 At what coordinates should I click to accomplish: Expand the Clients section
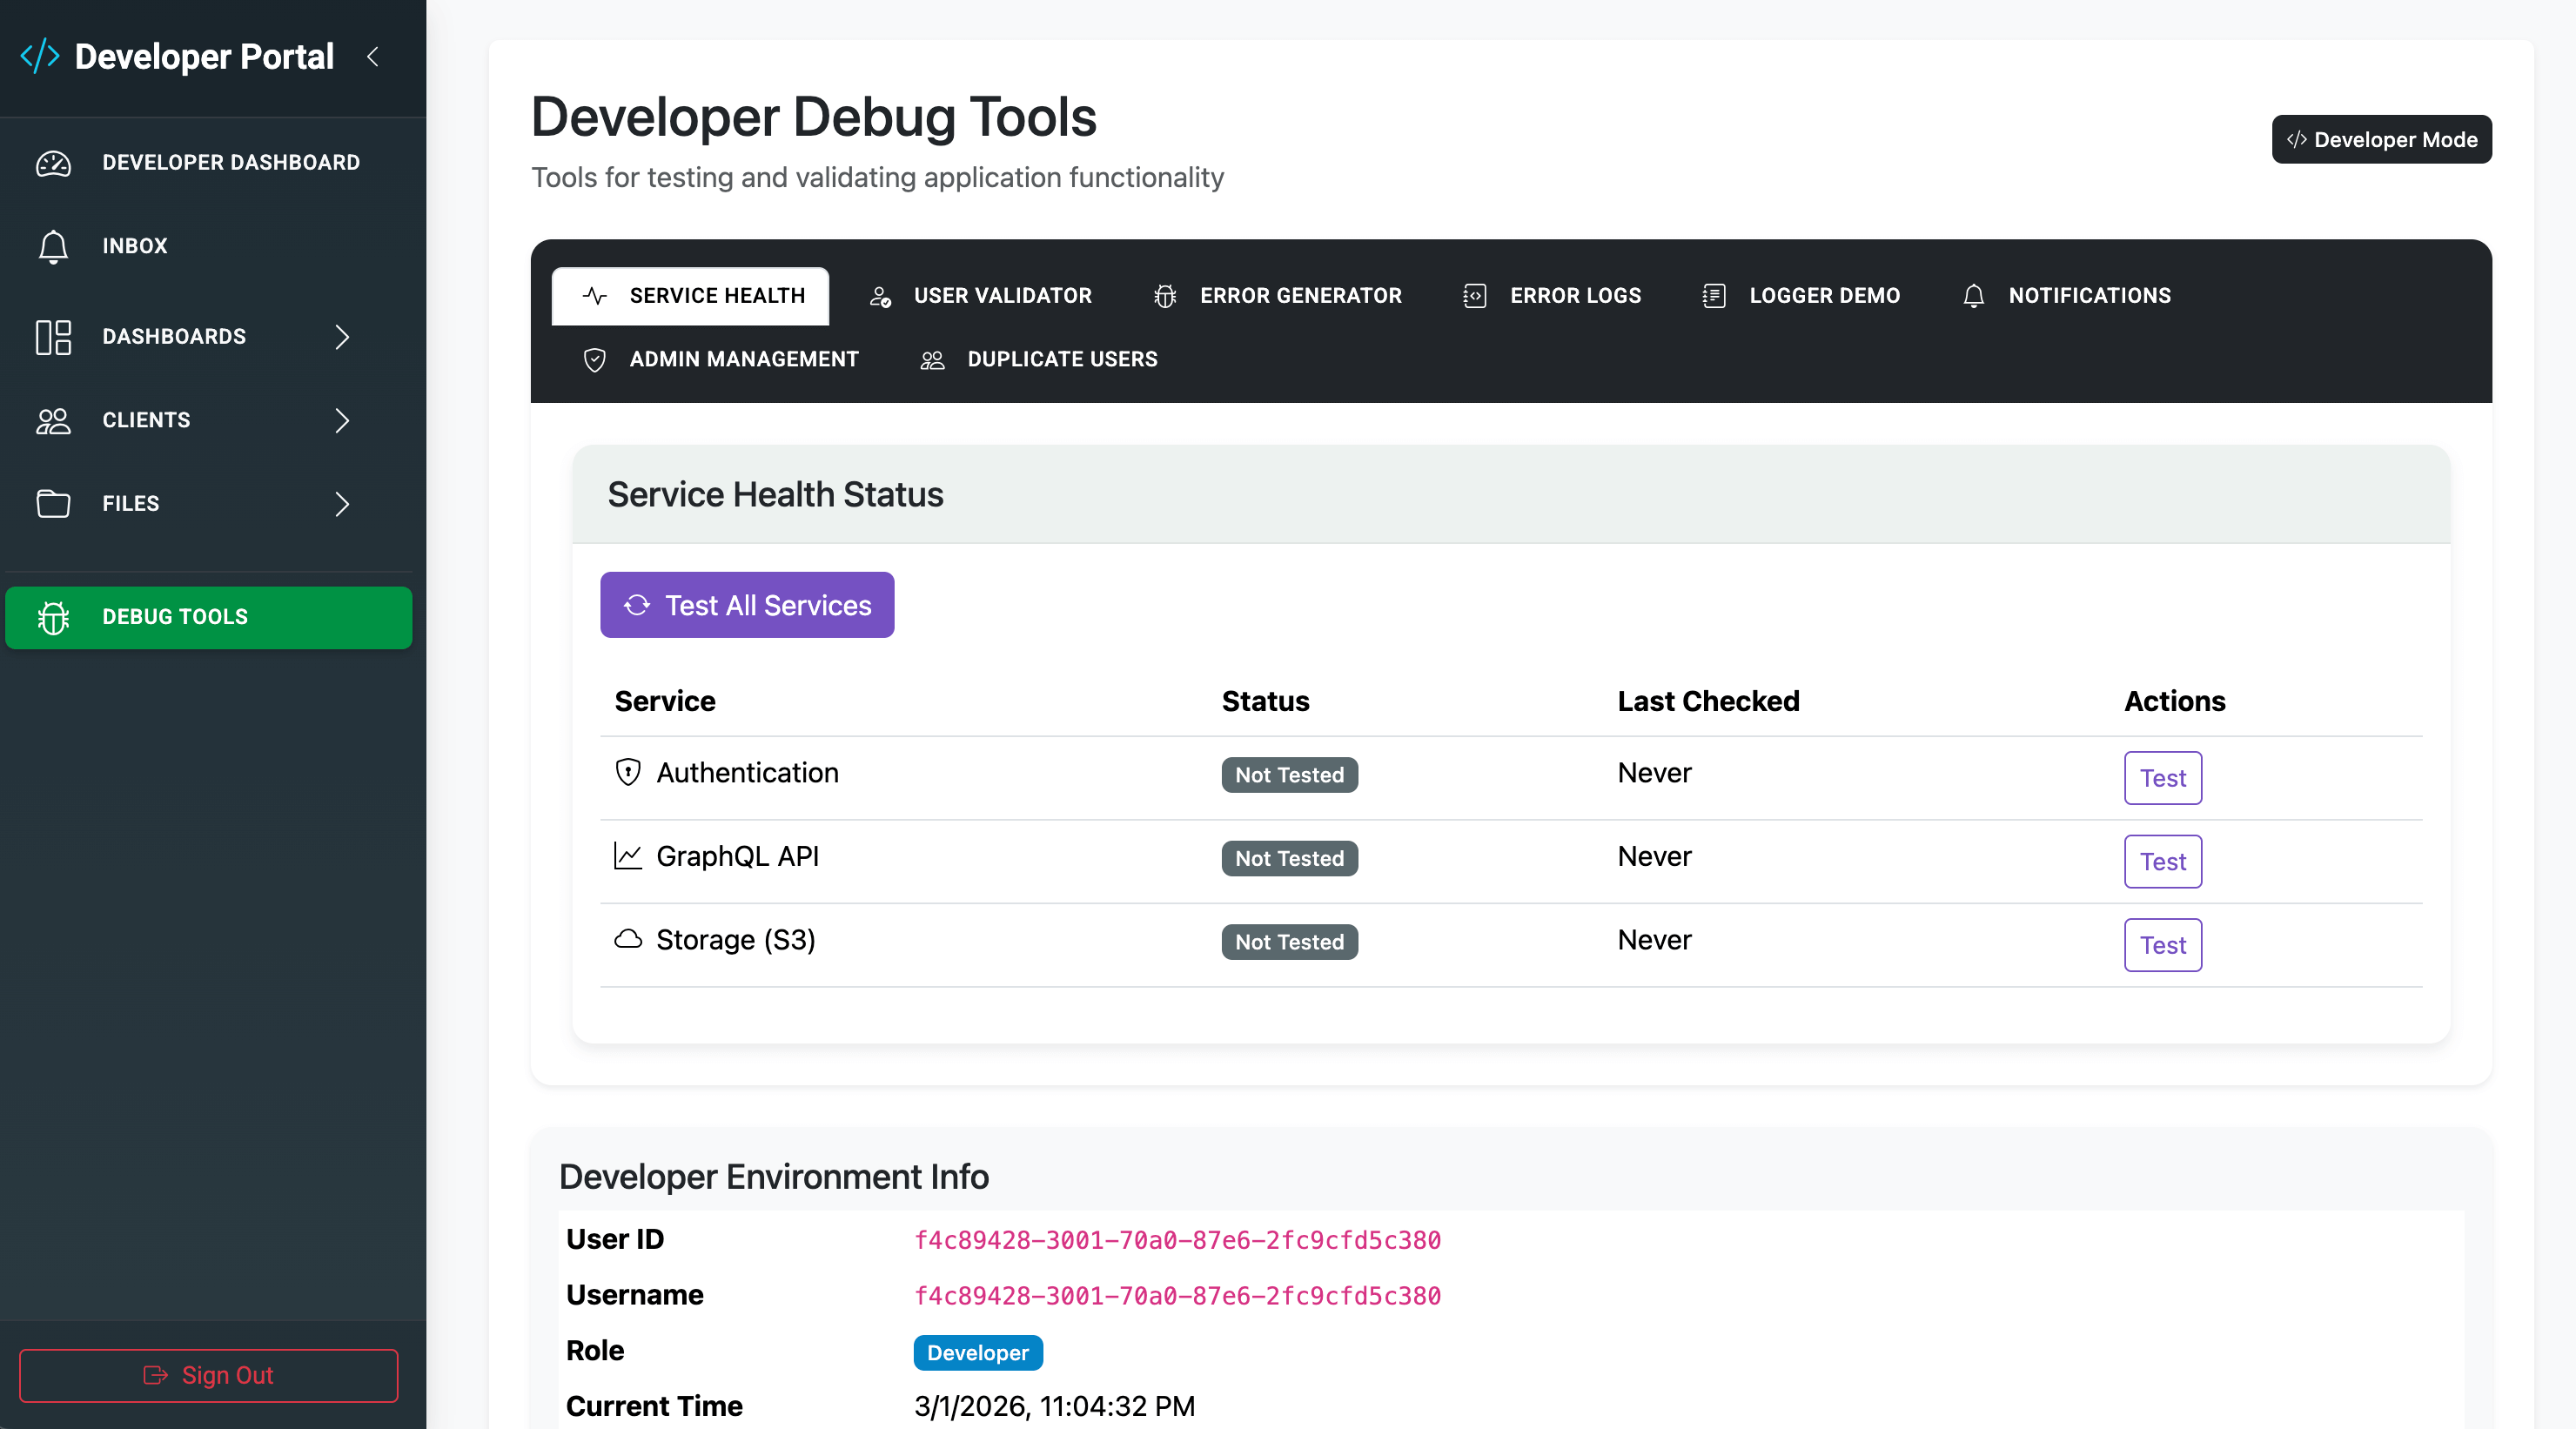pos(341,421)
